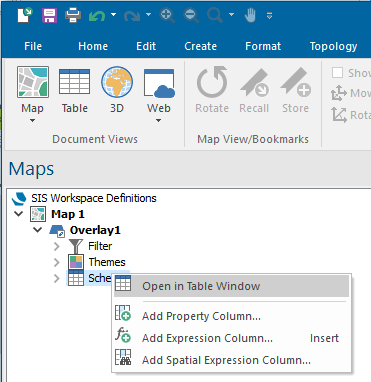
Task: Click the greyed Redo arrow
Action: [x=132, y=15]
